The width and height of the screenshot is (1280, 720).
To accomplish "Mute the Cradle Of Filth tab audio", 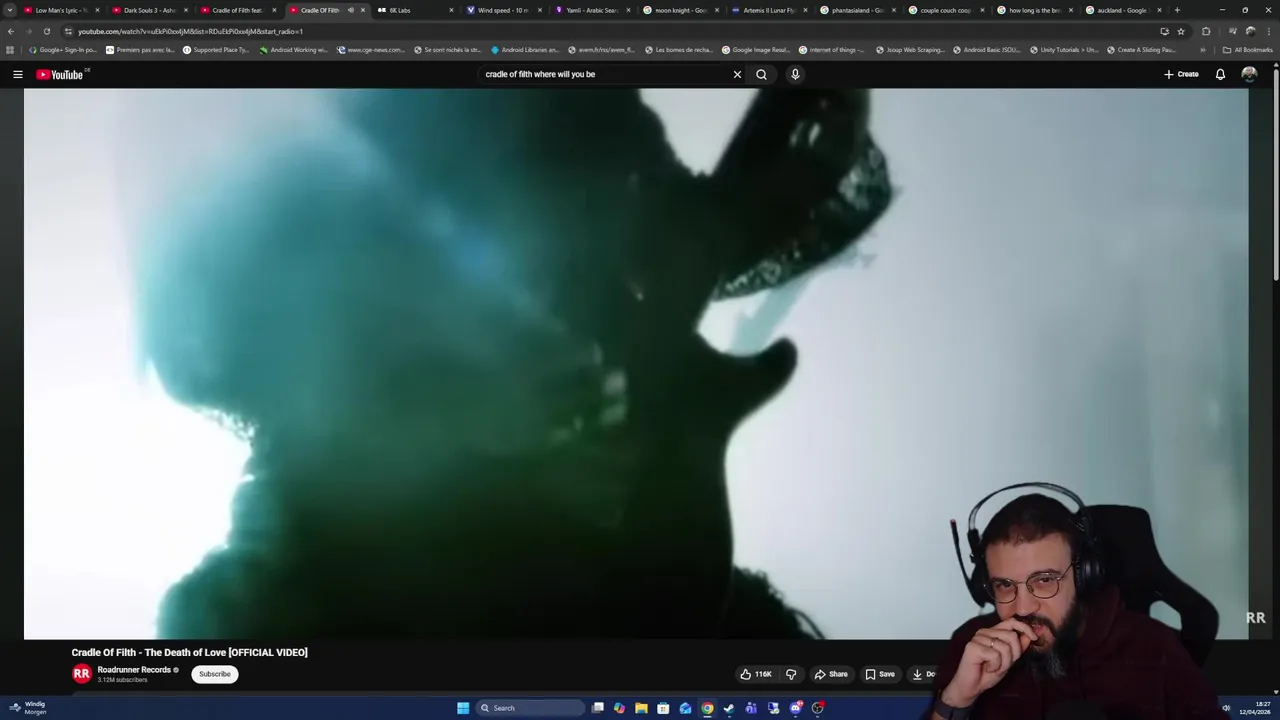I will click(x=350, y=10).
